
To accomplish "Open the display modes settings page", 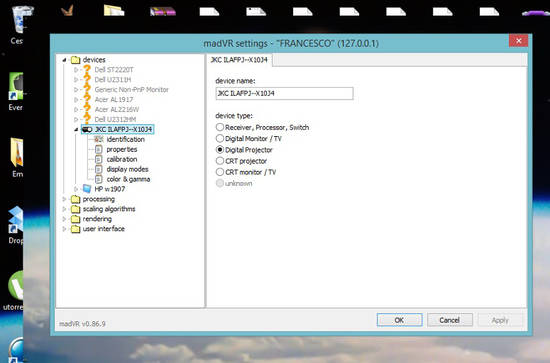I will (x=127, y=169).
